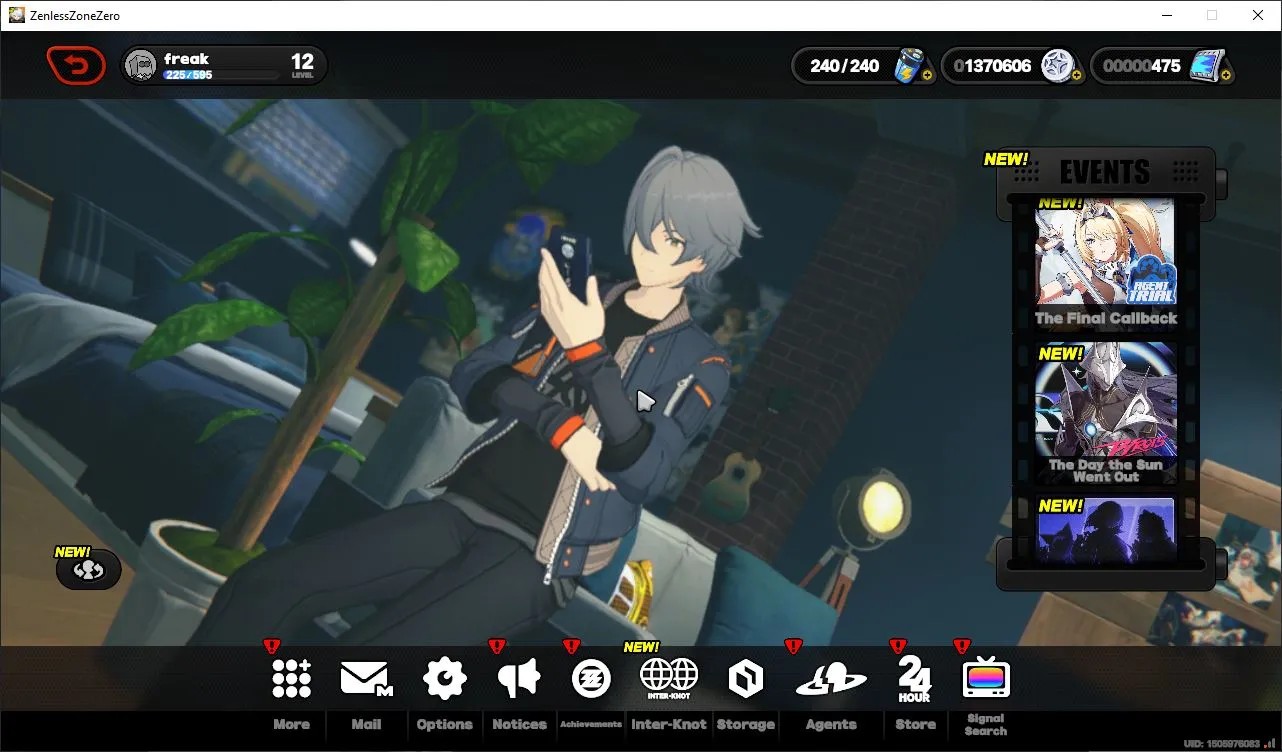
Task: Click the Store label in the bottom menu
Action: click(915, 724)
